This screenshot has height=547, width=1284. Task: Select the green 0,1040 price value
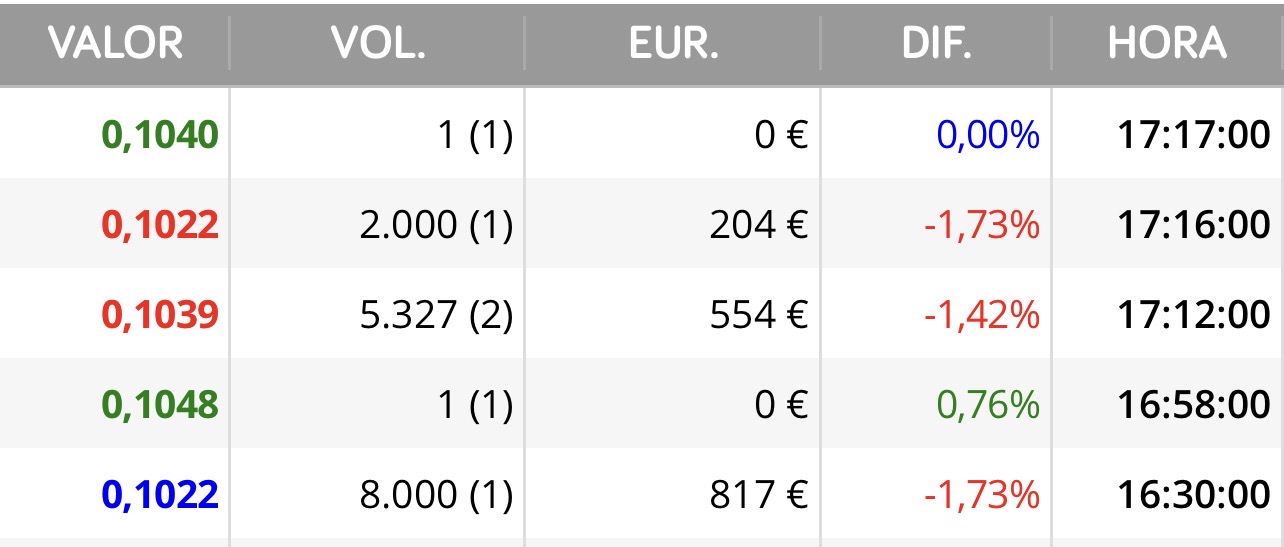tap(160, 135)
